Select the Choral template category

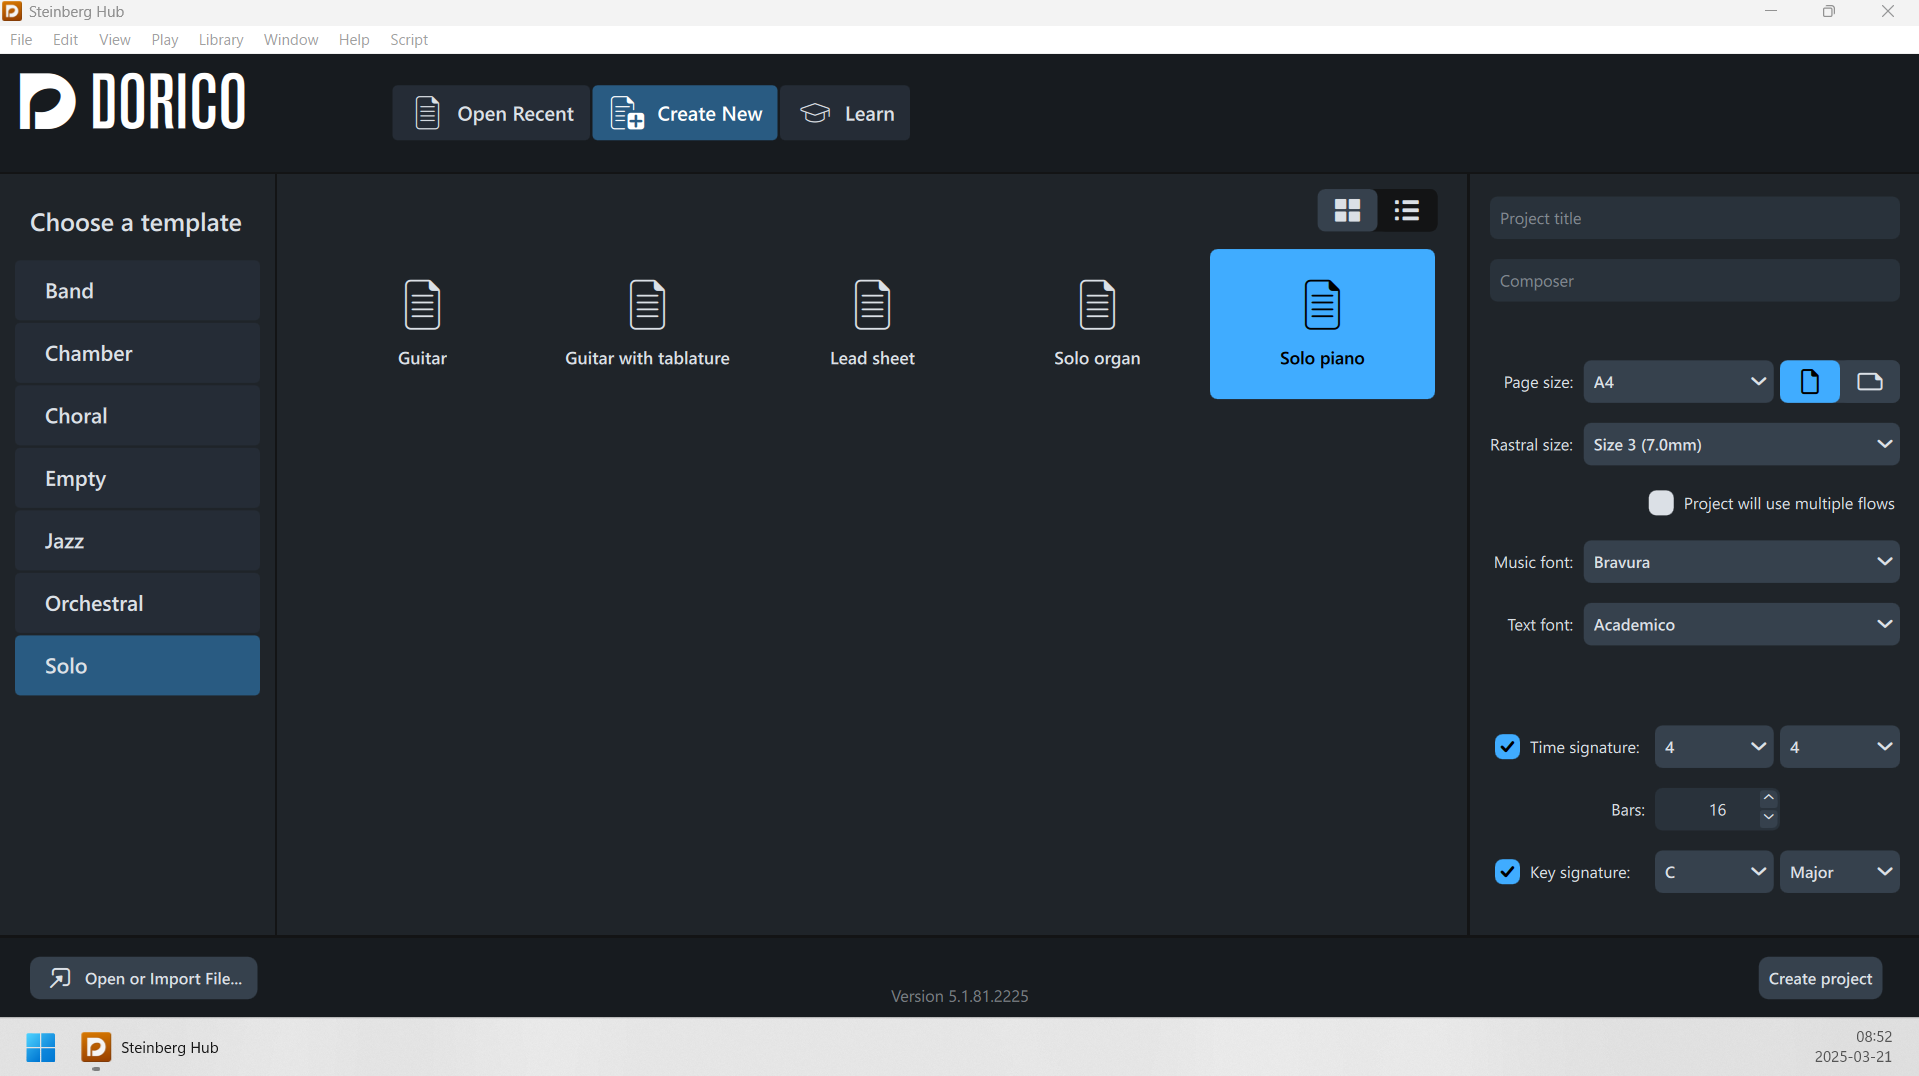click(137, 416)
